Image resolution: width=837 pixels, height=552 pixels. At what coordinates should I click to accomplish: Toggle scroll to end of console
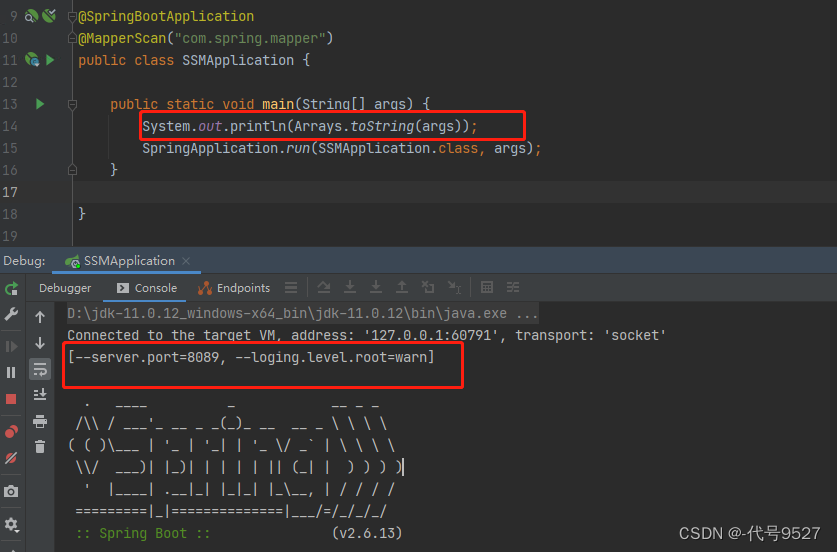40,395
